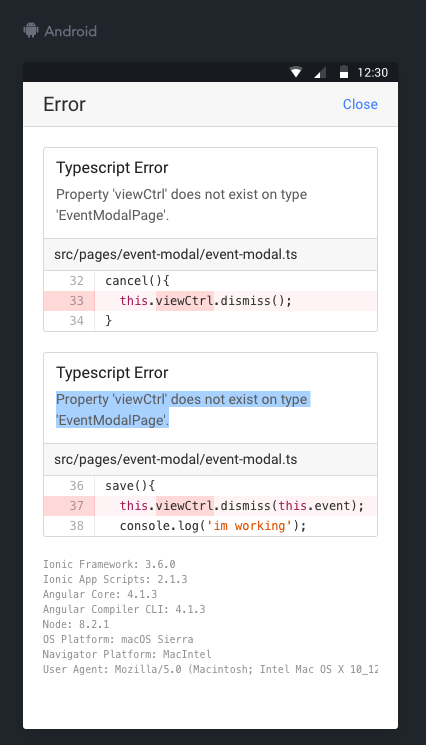
Task: Click the 12:30 clock in status bar
Action: point(373,73)
